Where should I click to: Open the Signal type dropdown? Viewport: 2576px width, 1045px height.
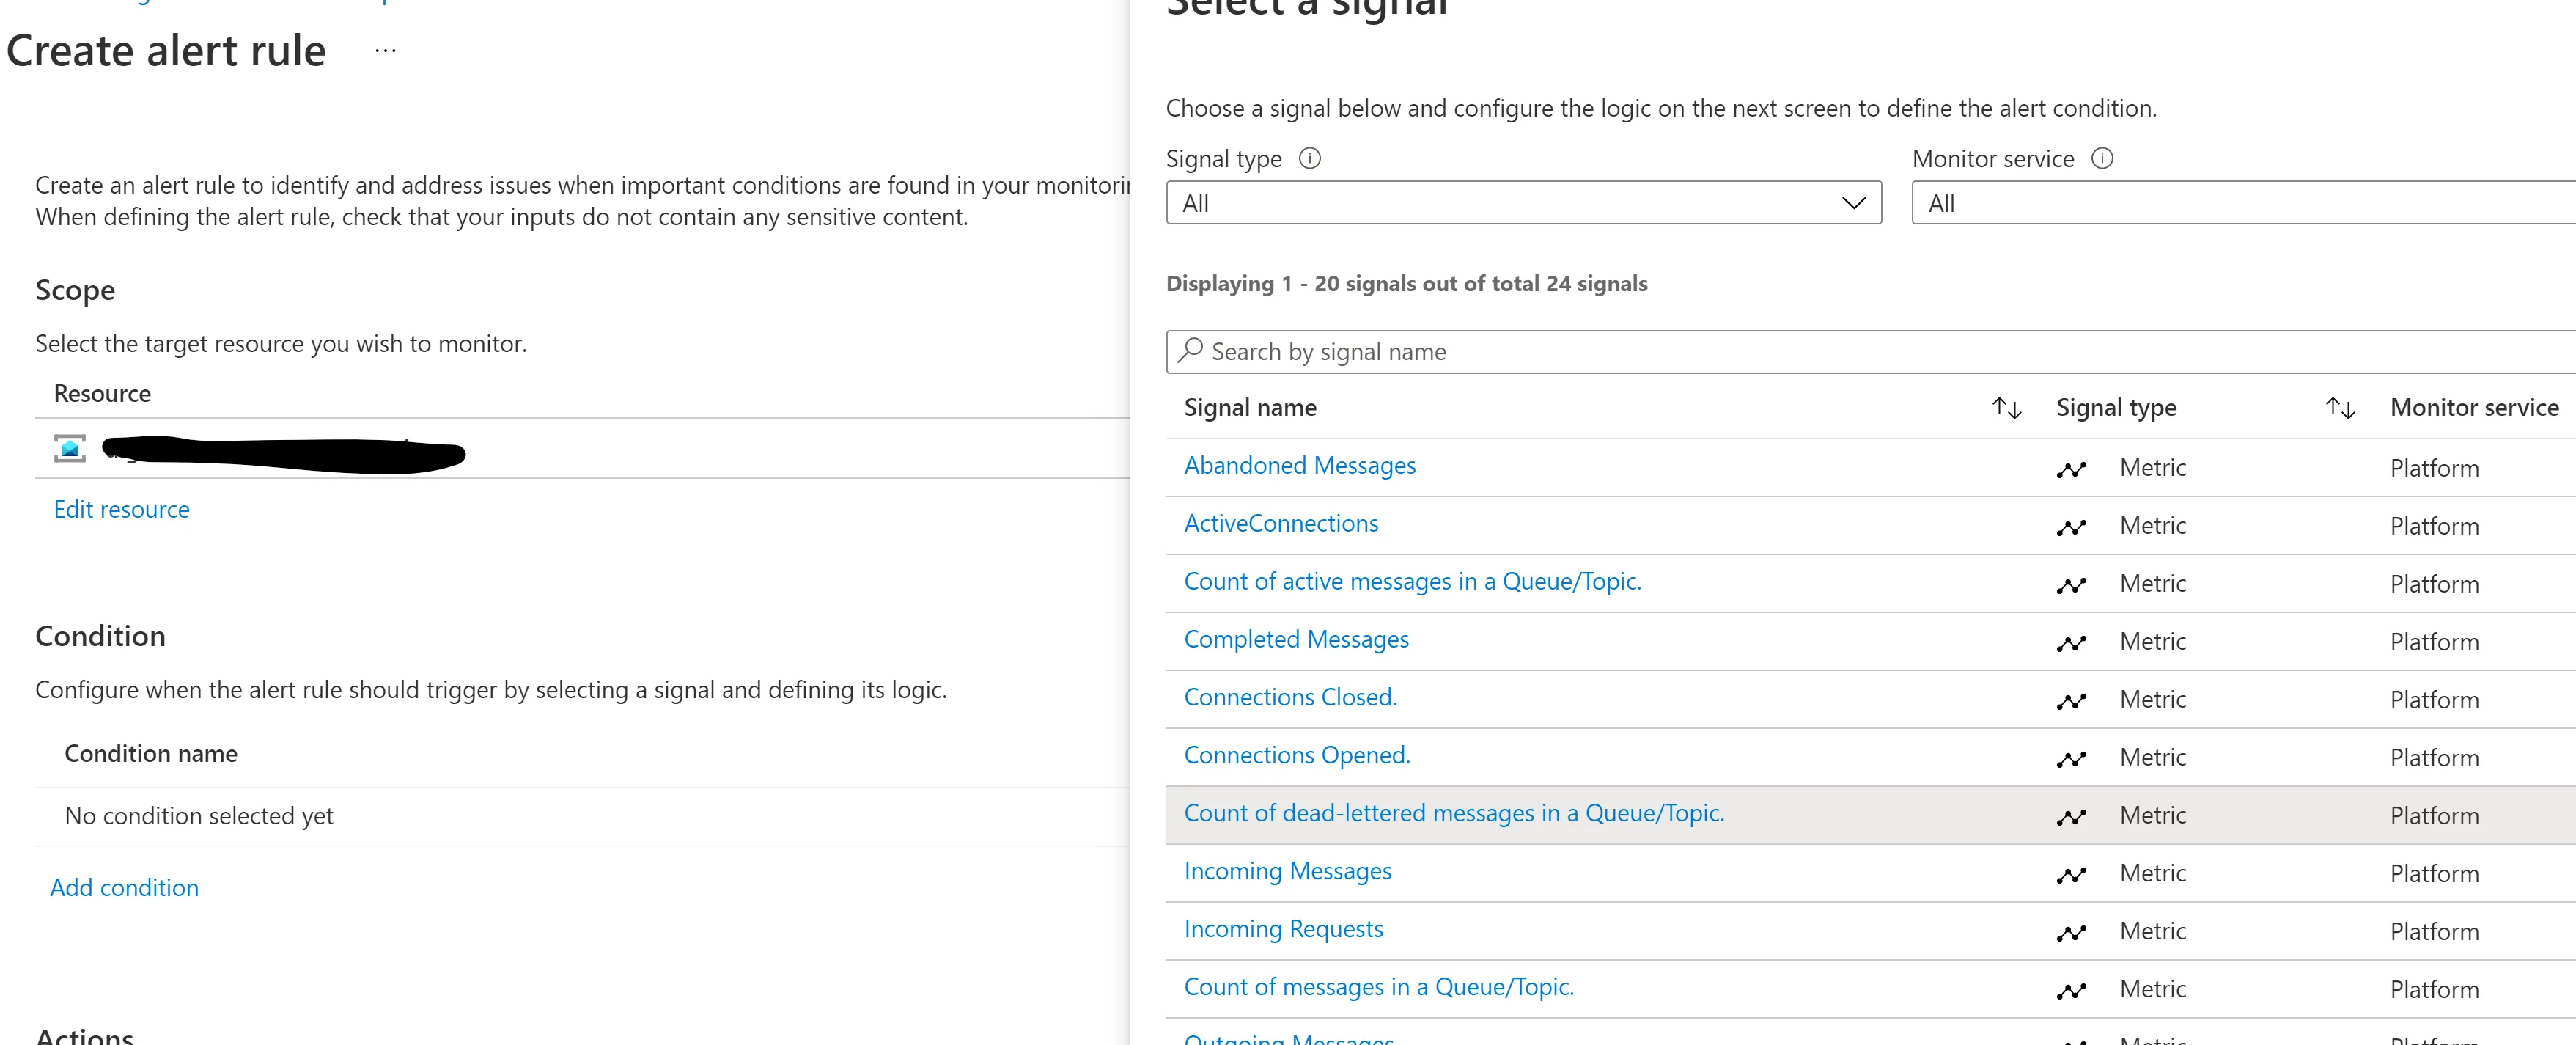coord(1523,203)
